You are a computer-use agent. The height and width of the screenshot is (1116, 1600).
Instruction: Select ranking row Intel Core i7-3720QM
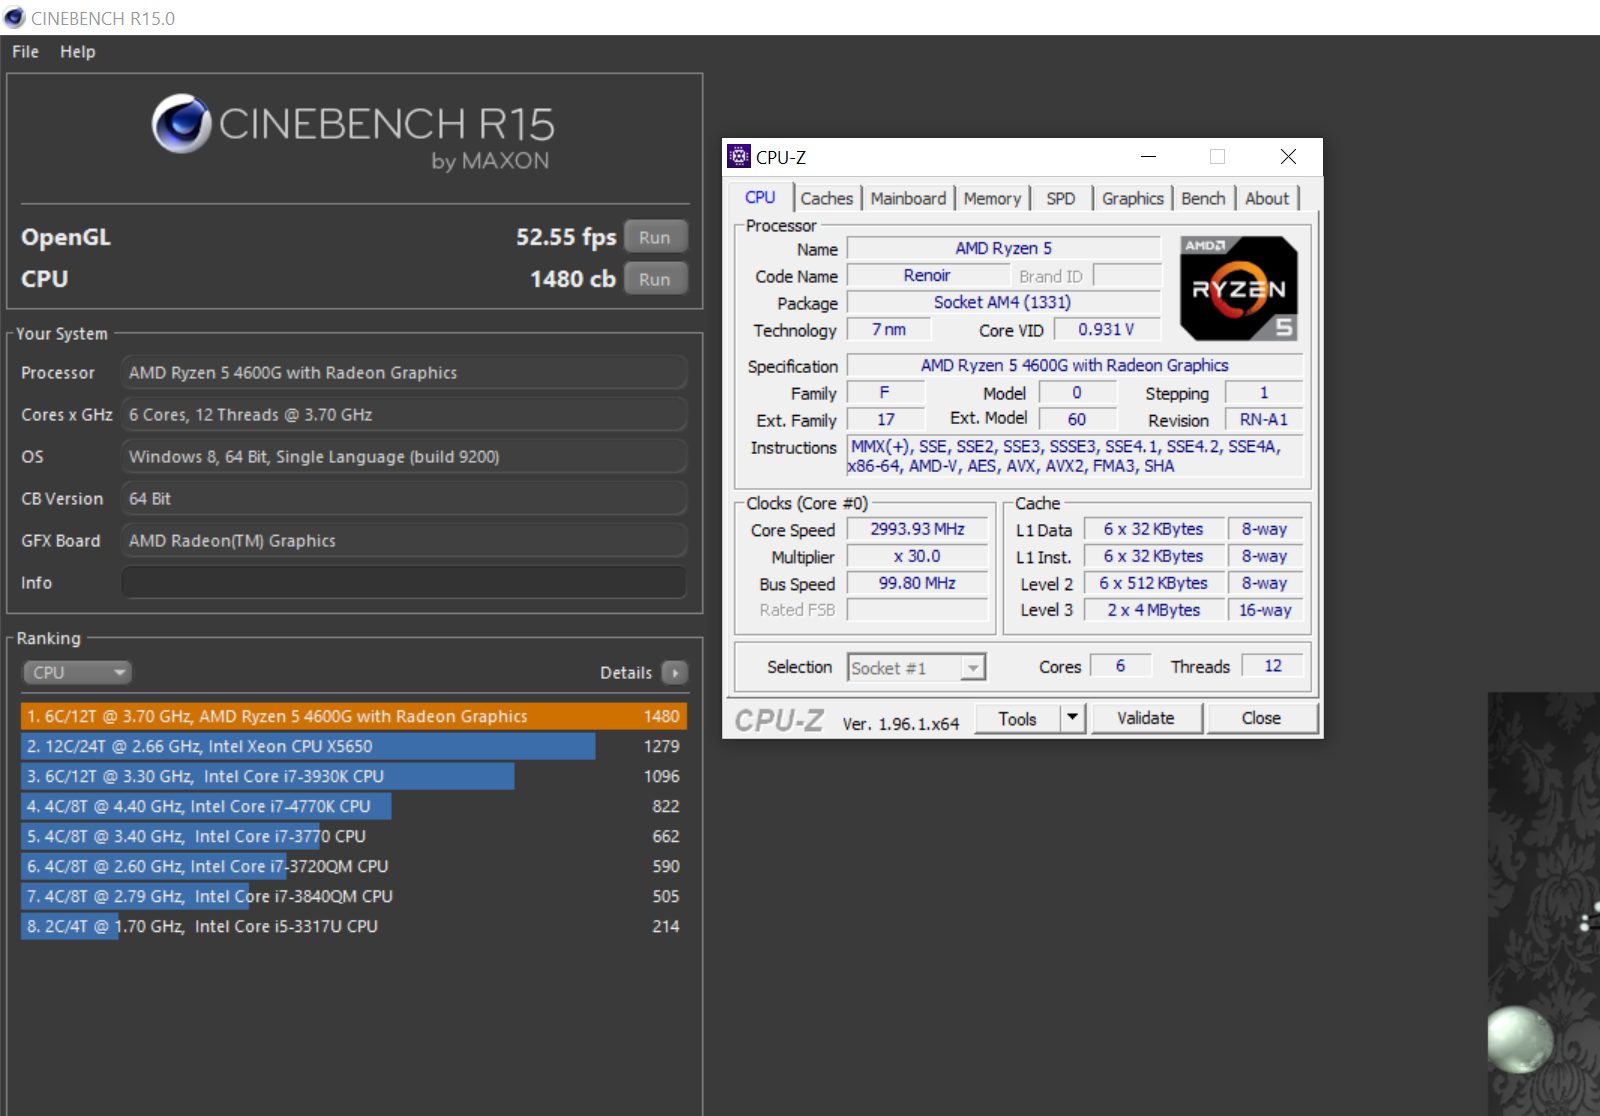pyautogui.click(x=354, y=866)
